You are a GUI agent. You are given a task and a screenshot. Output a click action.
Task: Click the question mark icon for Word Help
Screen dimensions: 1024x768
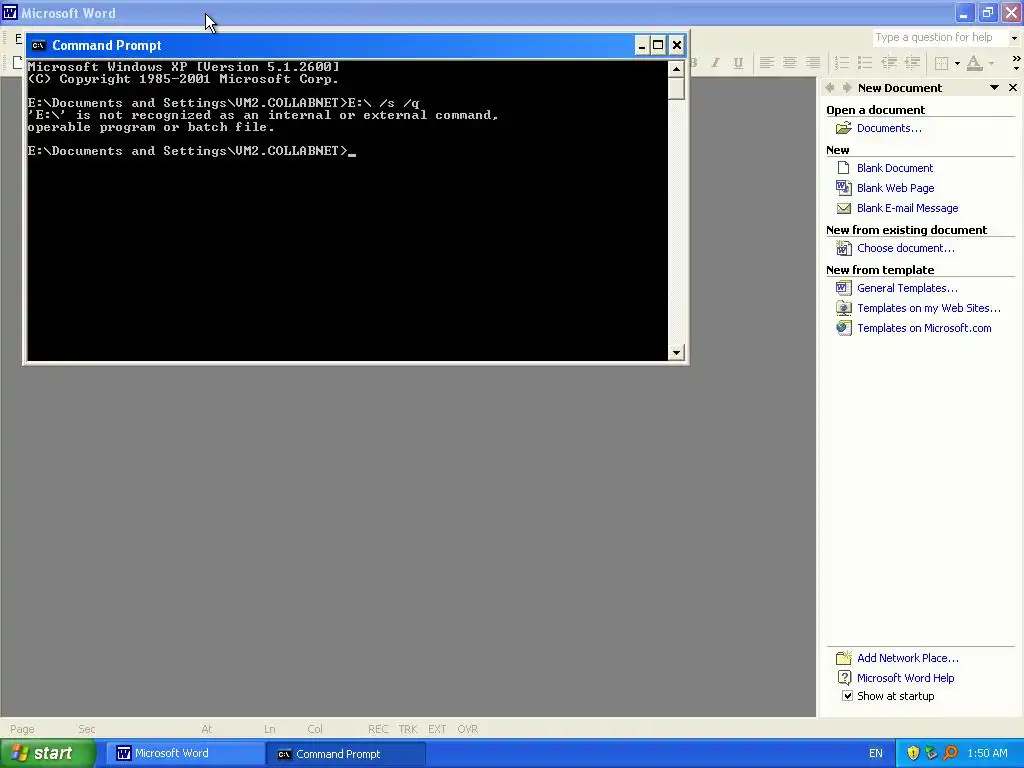click(x=844, y=678)
